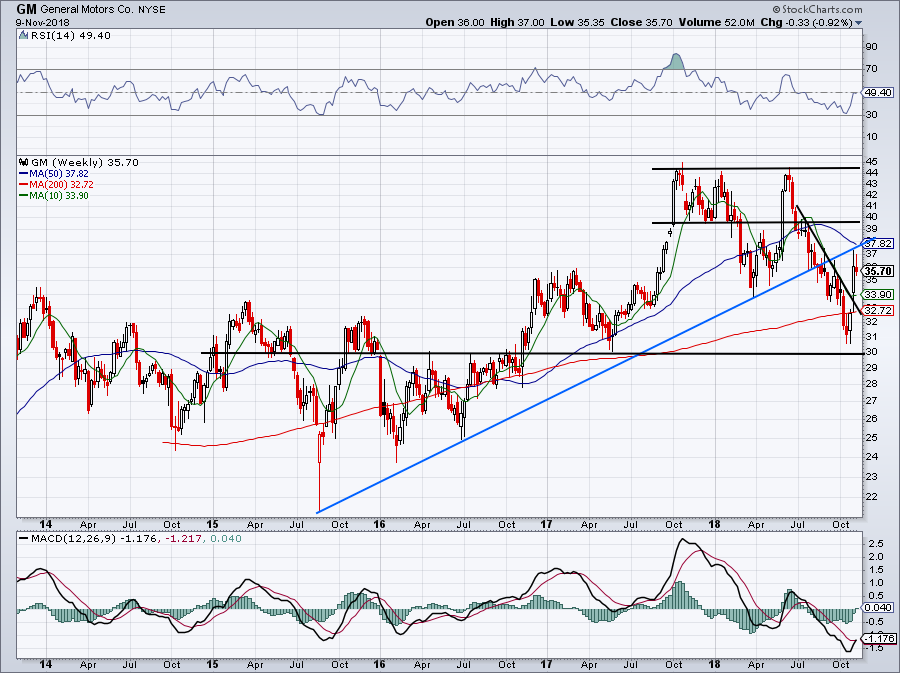
Task: Click the red MA(200) legend line marker
Action: pyautogui.click(x=24, y=185)
